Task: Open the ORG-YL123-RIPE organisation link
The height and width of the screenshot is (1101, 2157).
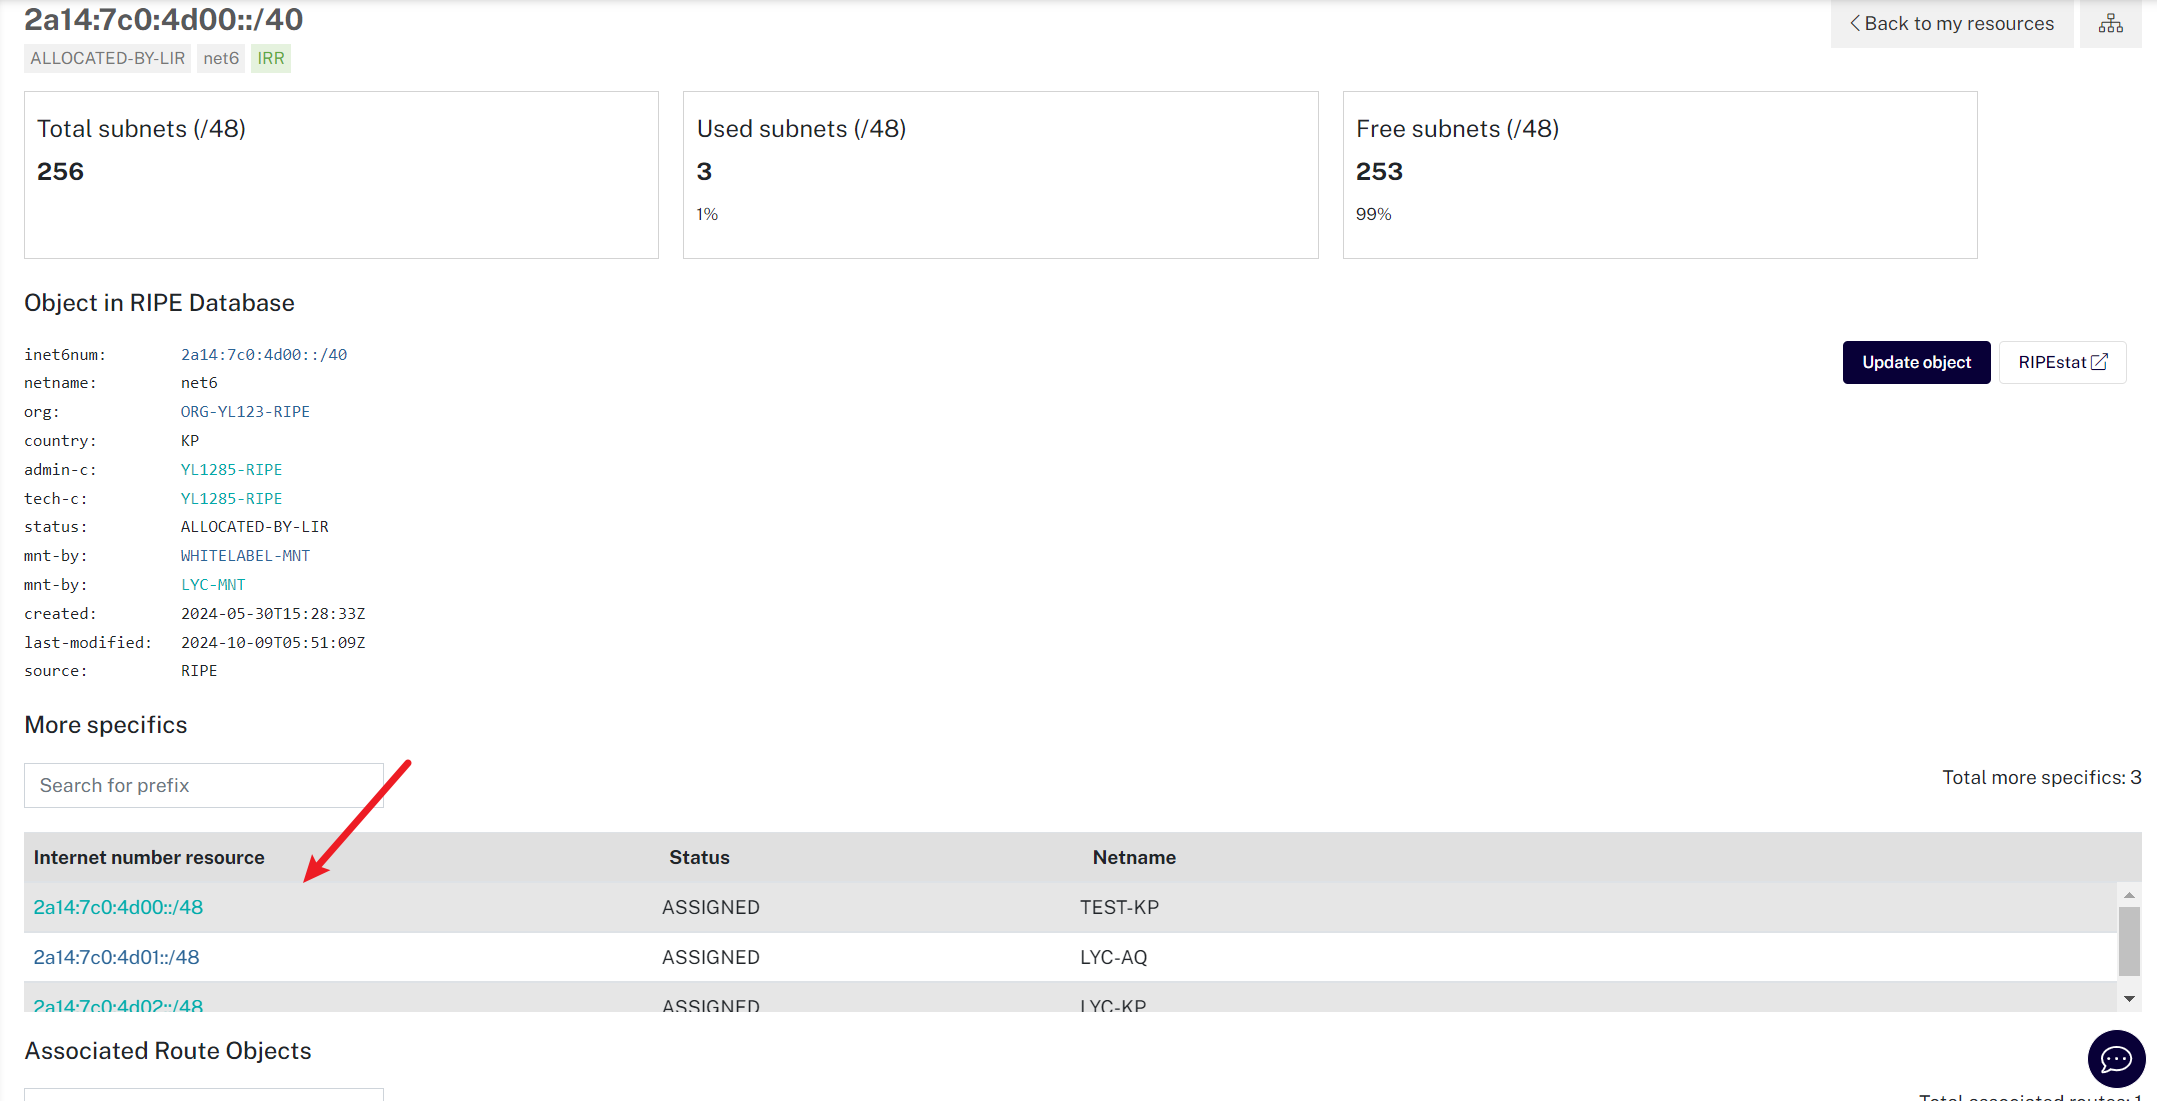Action: [x=245, y=412]
